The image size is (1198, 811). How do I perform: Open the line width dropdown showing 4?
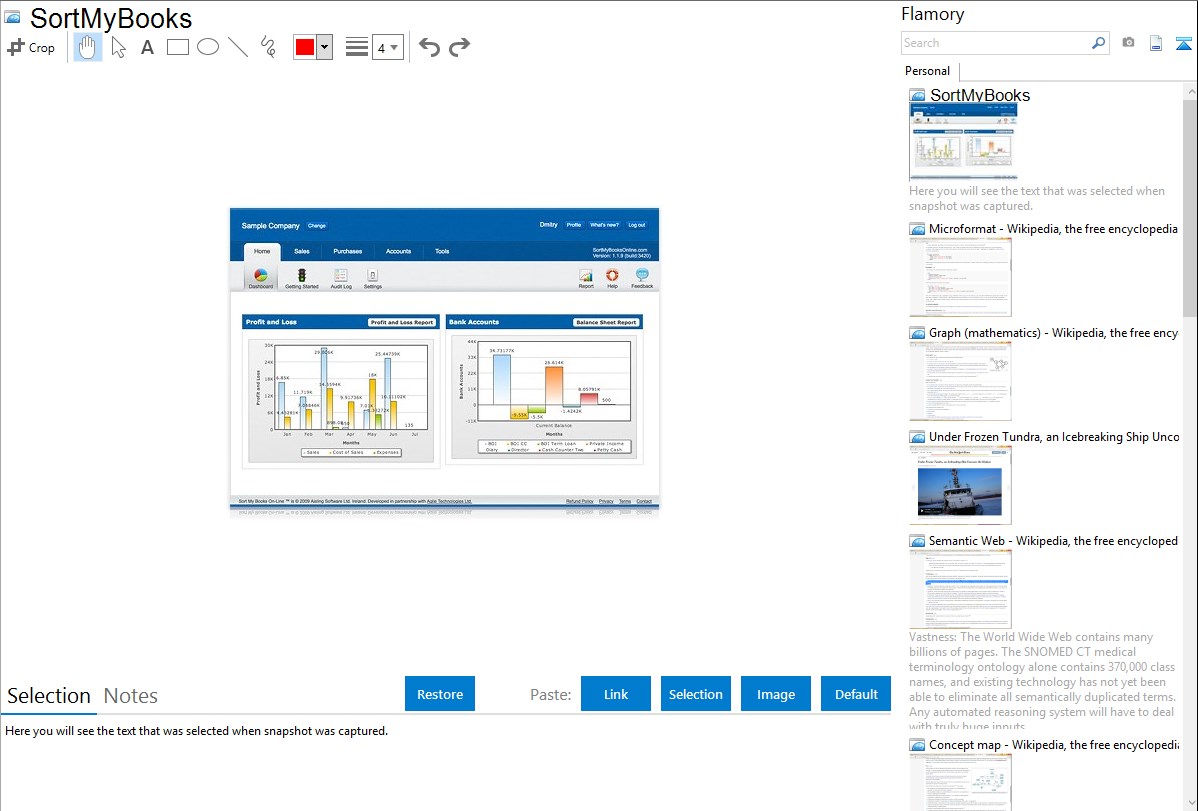point(387,47)
